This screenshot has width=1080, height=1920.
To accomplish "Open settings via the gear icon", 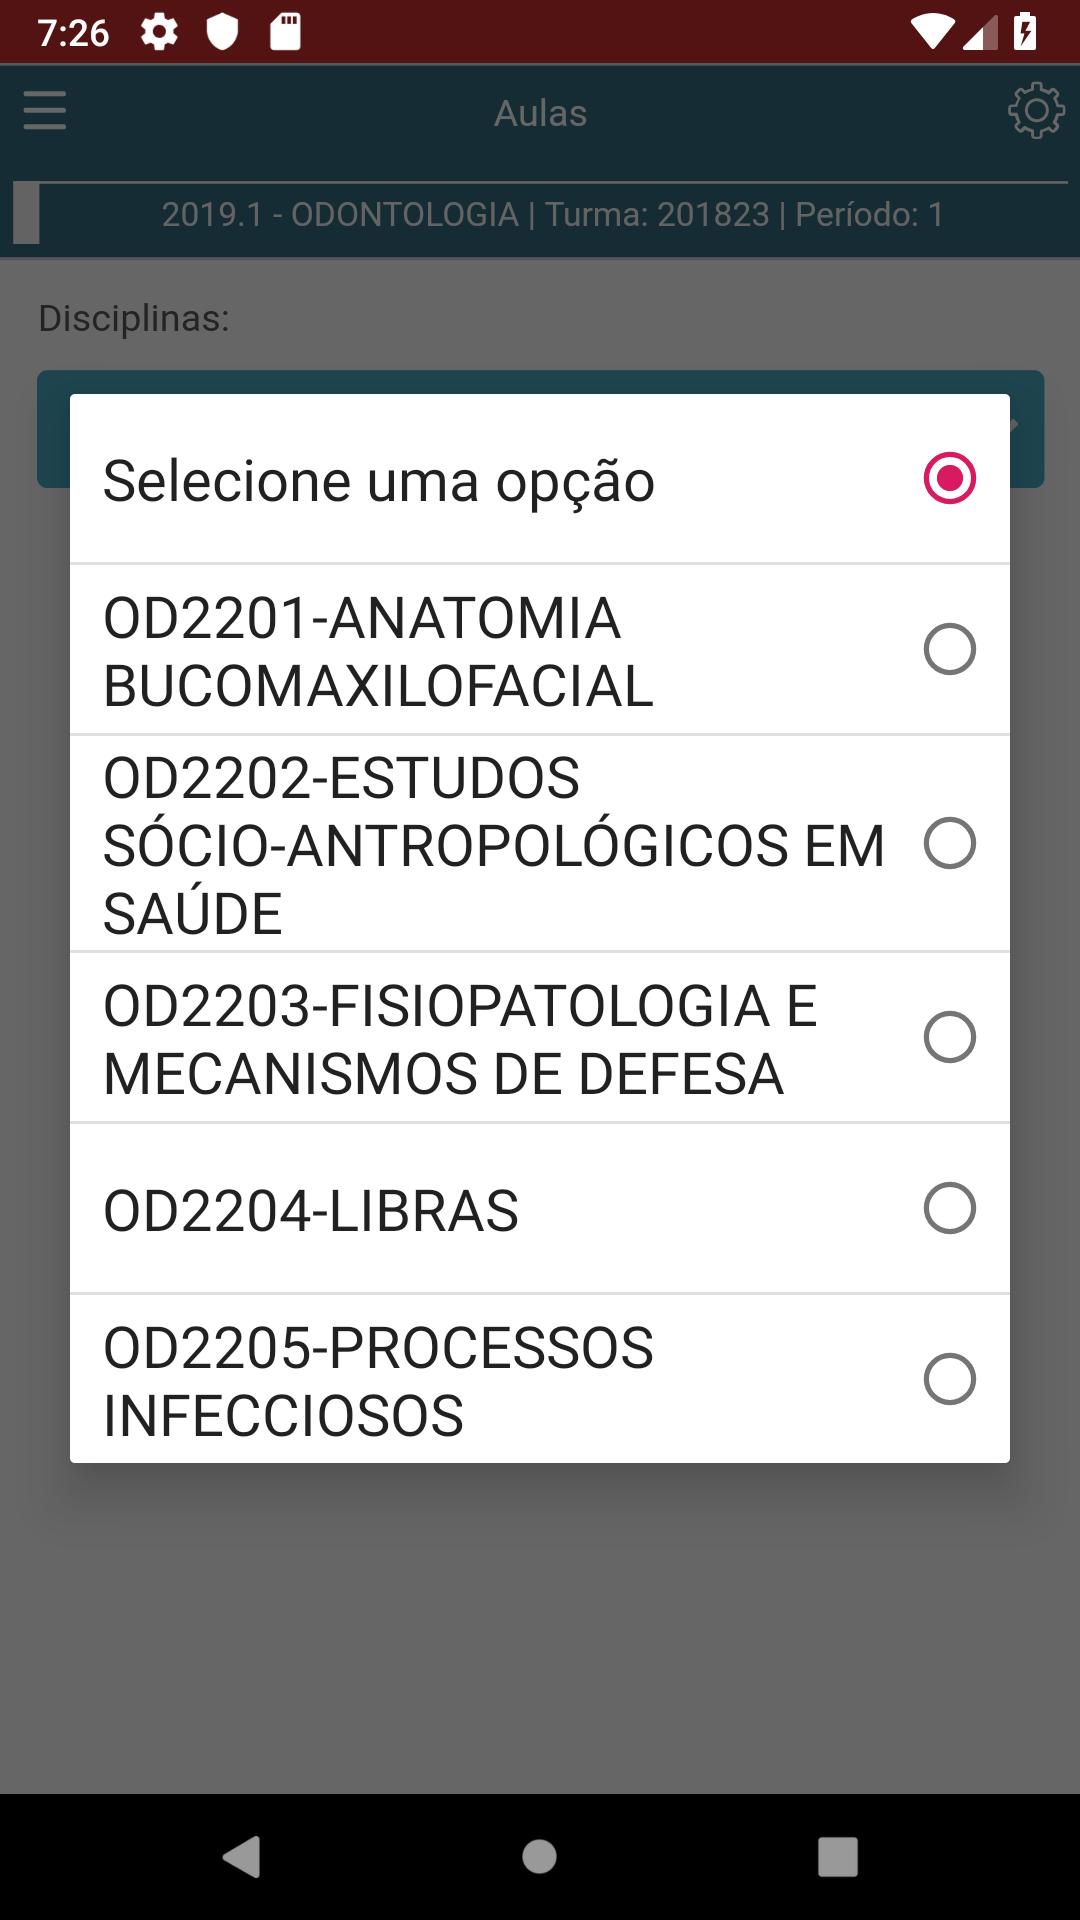I will click(x=1036, y=111).
